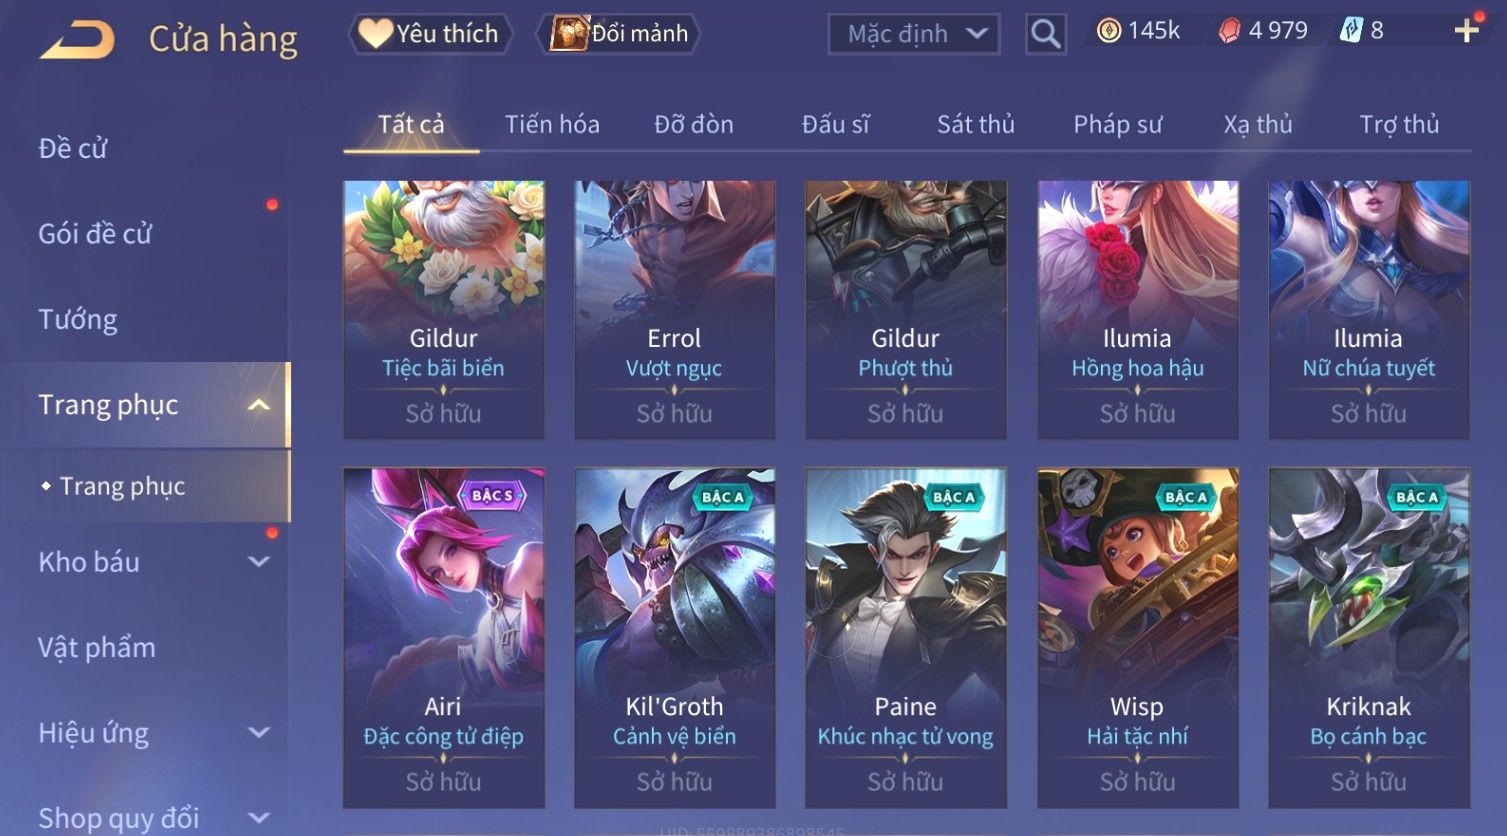The height and width of the screenshot is (836, 1507).
Task: Switch to the Sát thủ tab
Action: click(975, 124)
